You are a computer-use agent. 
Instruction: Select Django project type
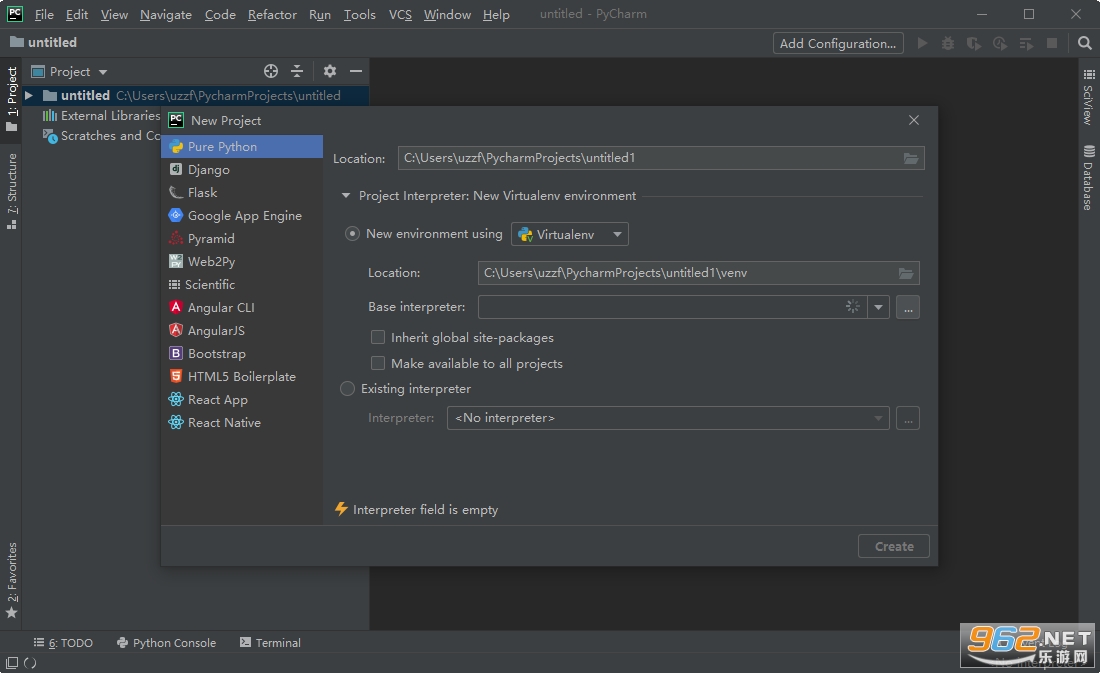tap(242, 170)
